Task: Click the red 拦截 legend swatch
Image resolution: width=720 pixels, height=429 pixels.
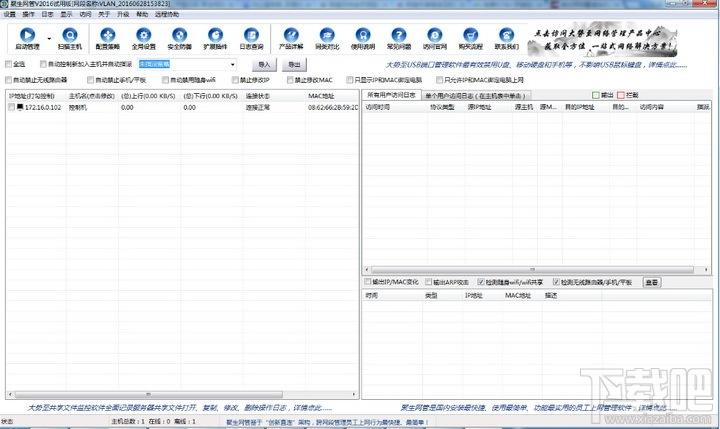Action: coord(621,95)
